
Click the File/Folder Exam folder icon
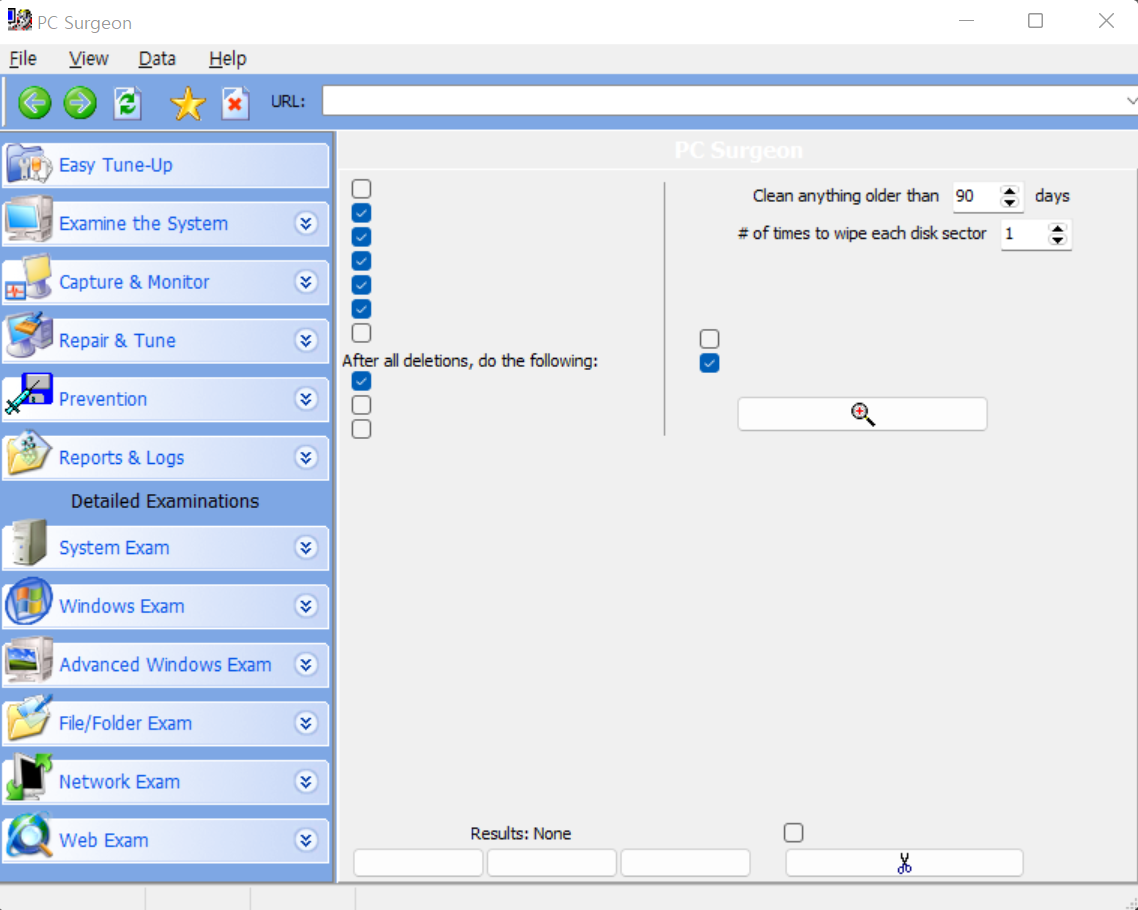tap(28, 718)
